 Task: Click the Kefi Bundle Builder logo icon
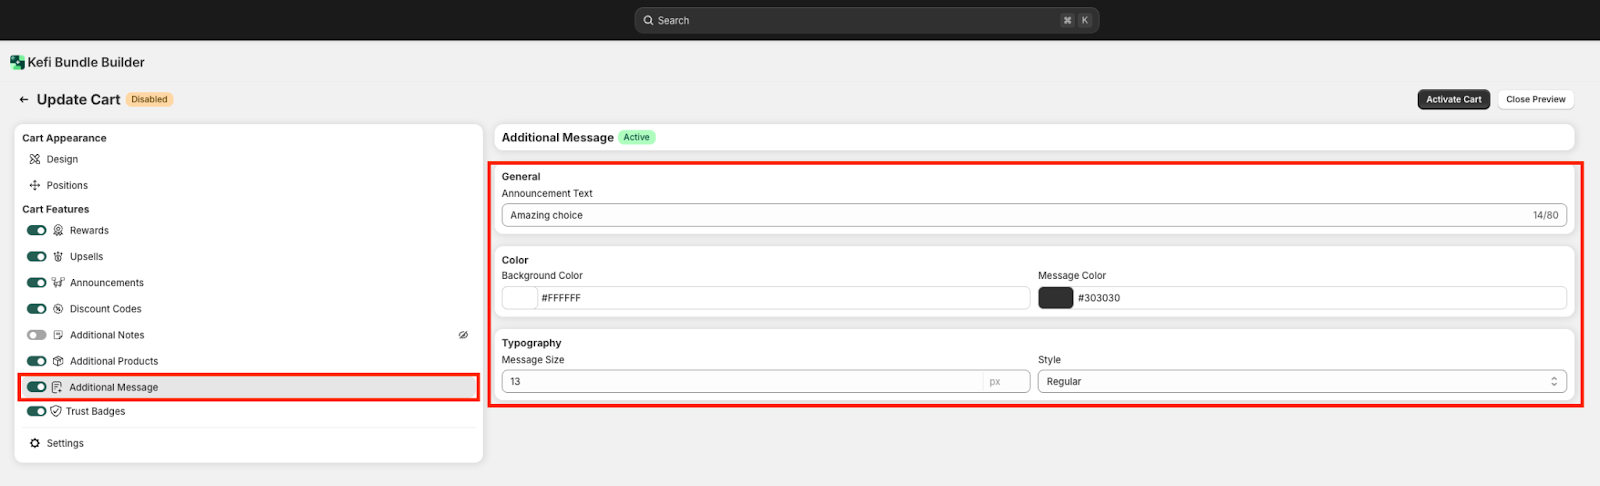coord(17,62)
